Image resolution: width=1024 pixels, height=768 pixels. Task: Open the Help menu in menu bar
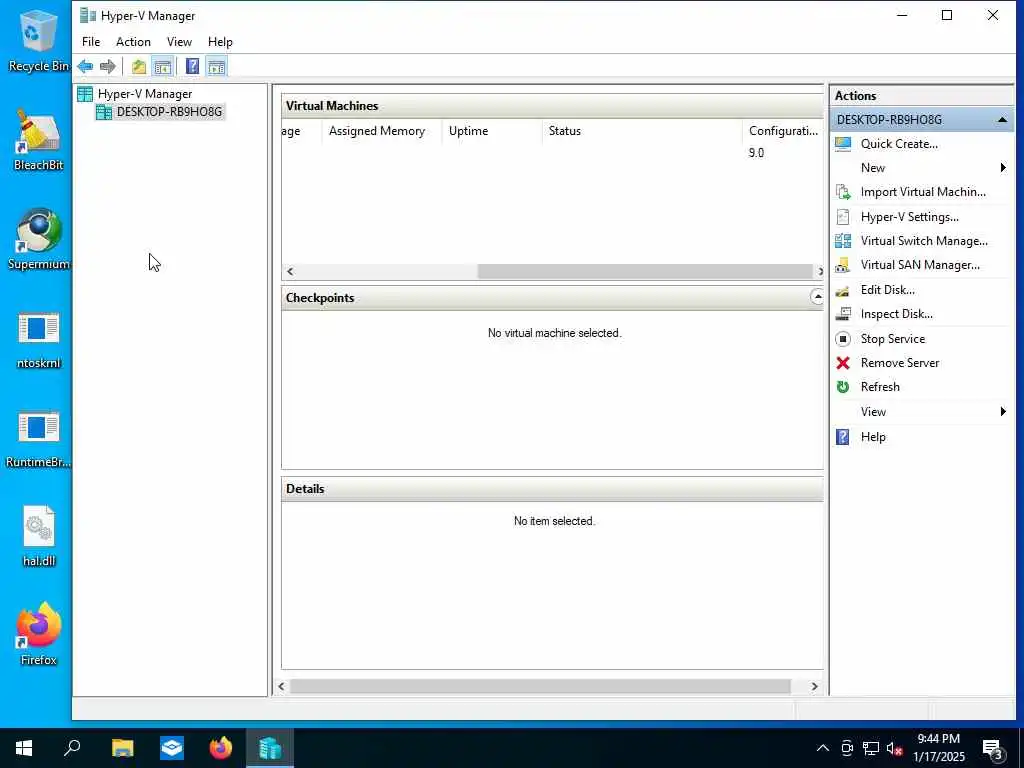click(220, 42)
